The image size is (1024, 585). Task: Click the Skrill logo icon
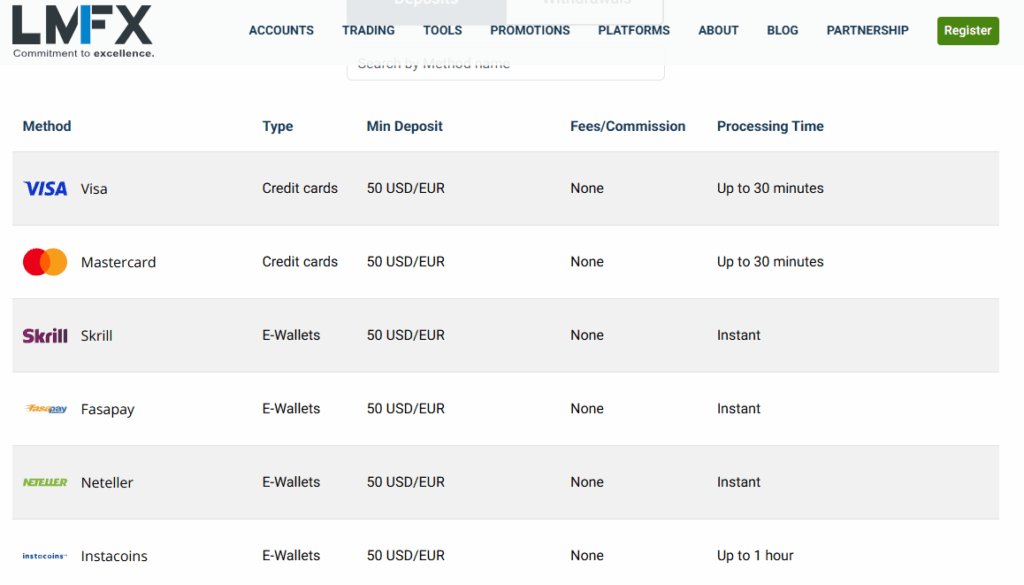(45, 335)
